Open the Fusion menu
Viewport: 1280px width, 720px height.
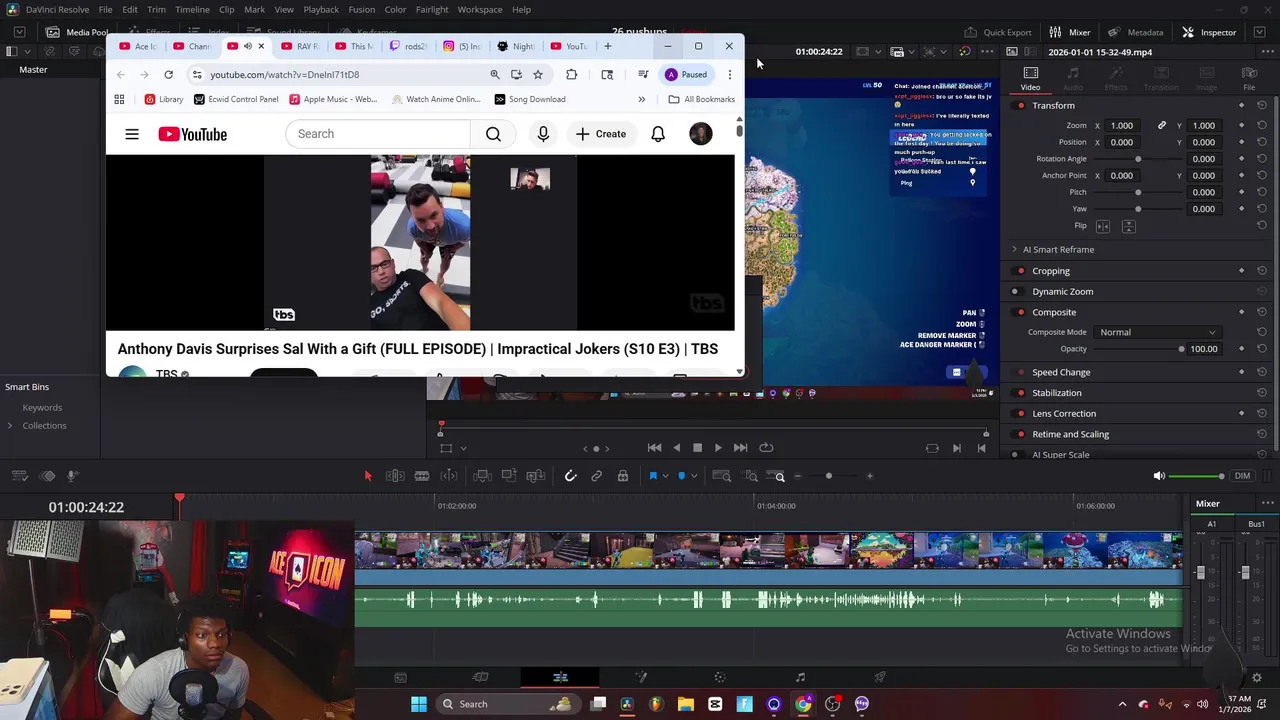point(361,10)
